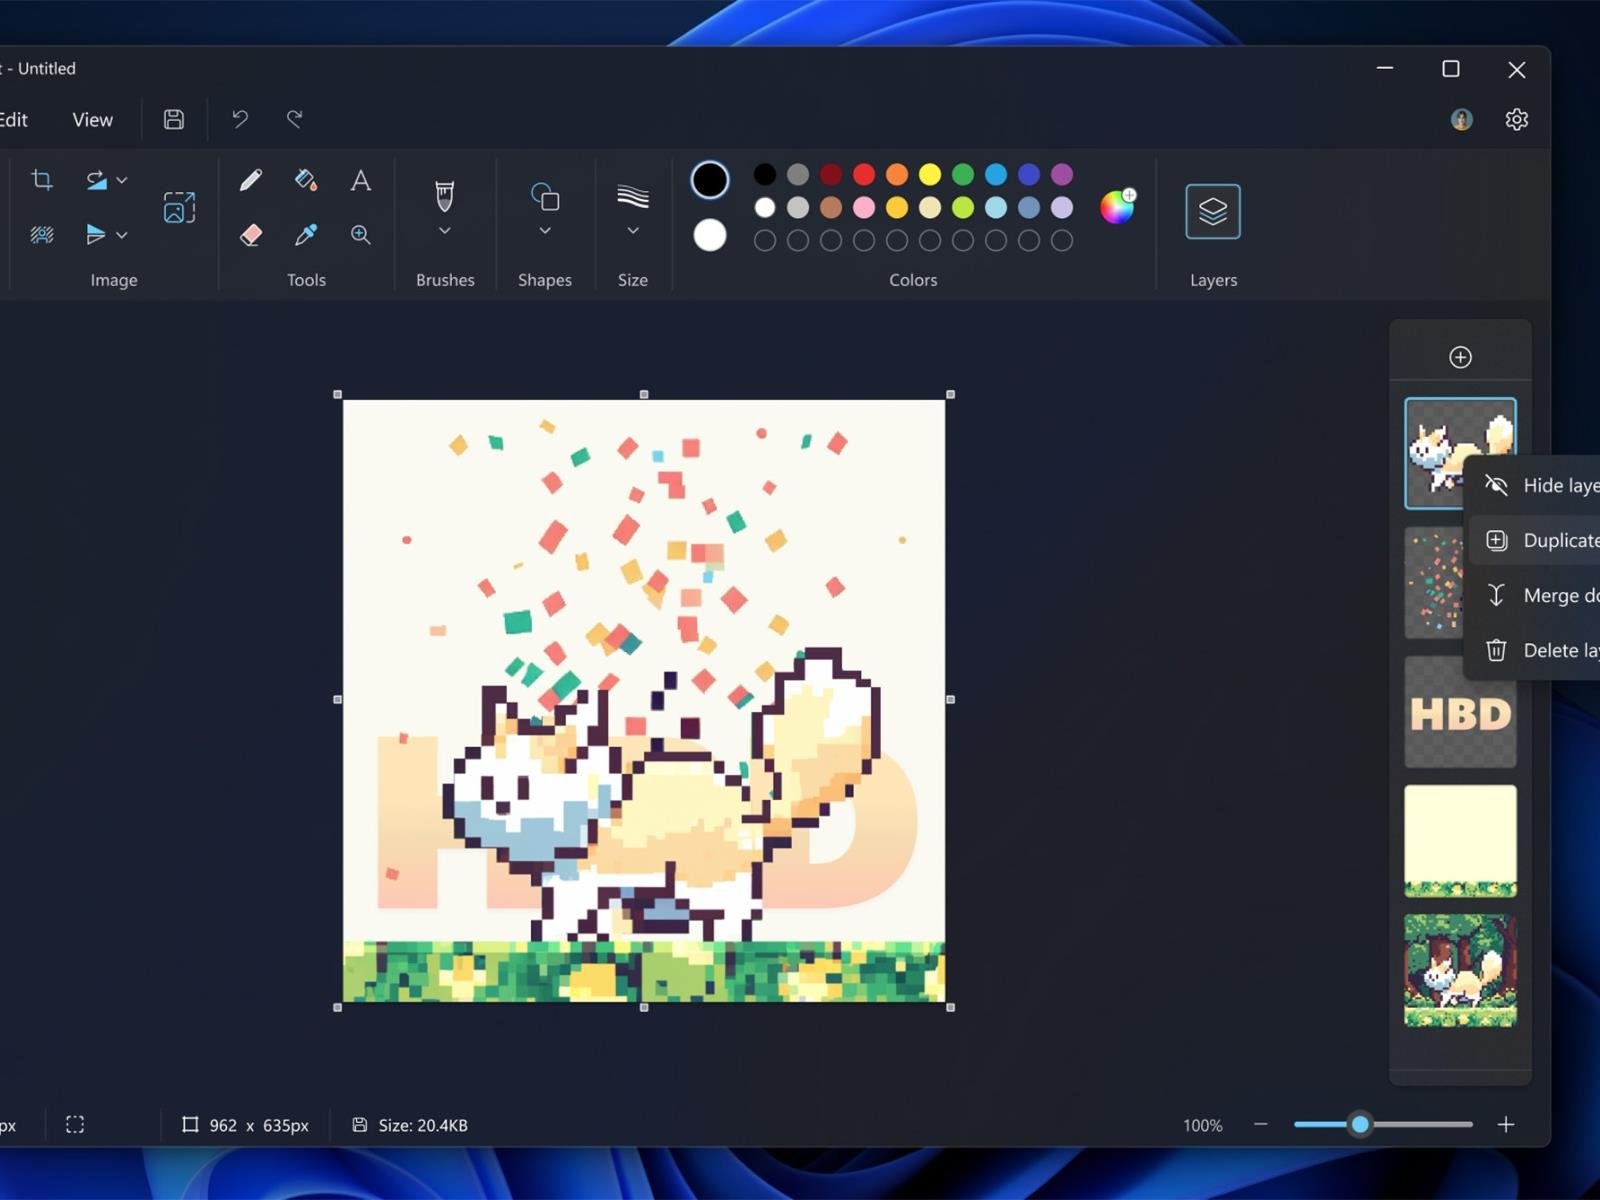Select the Pencil tool
This screenshot has width=1600, height=1200.
[x=251, y=180]
